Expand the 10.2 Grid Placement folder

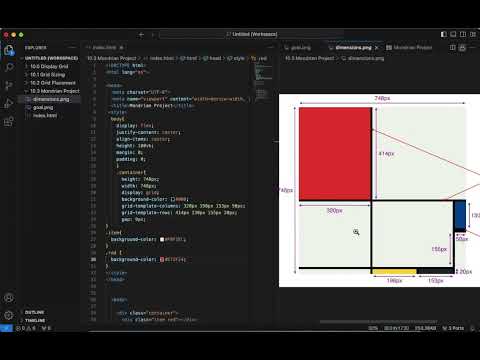(53, 83)
